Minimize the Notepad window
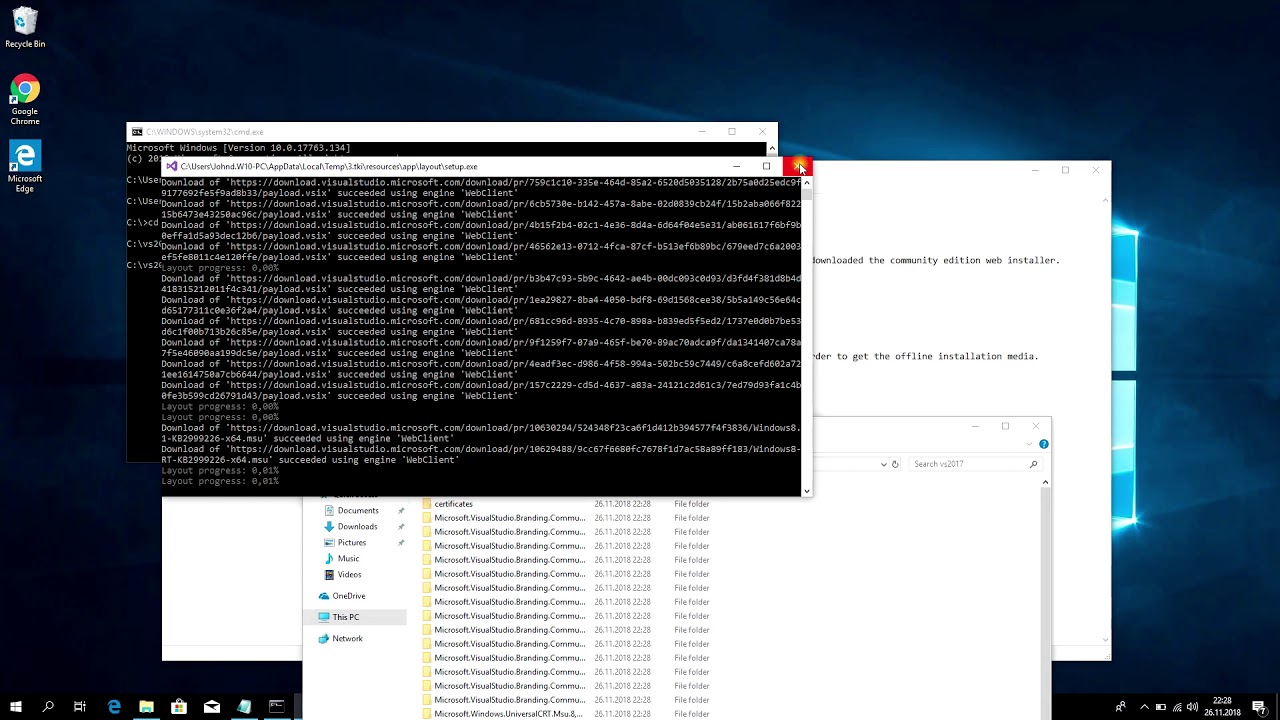This screenshot has height=720, width=1280. [x=1035, y=170]
